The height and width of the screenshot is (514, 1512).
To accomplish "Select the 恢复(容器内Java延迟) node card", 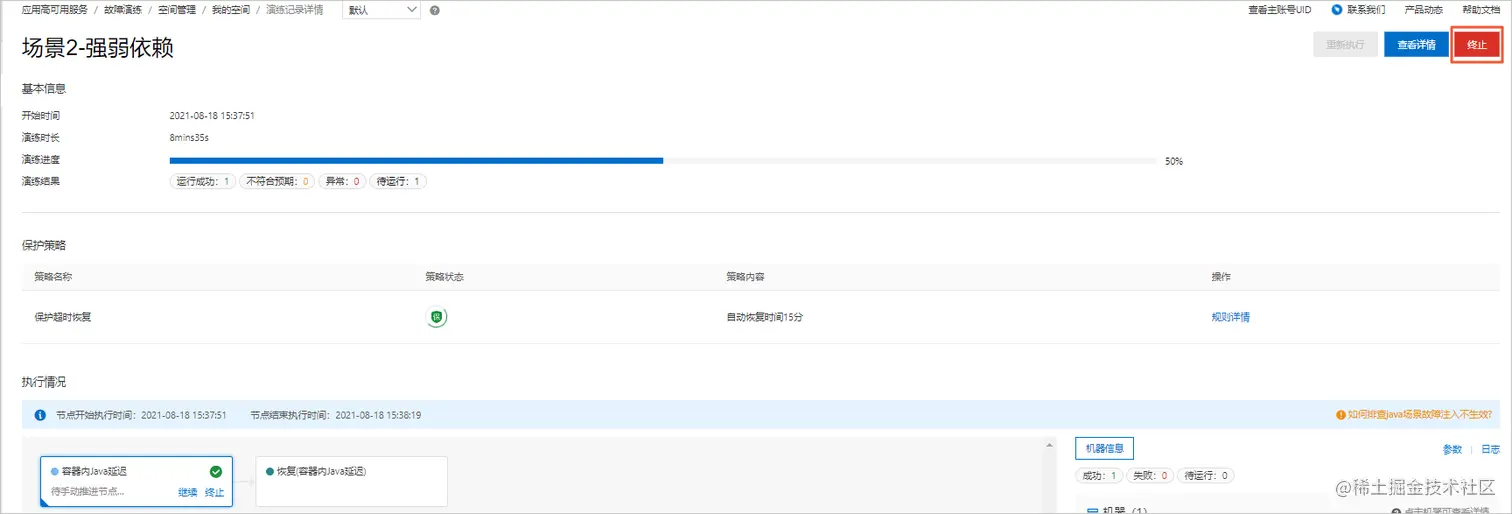I will [352, 482].
